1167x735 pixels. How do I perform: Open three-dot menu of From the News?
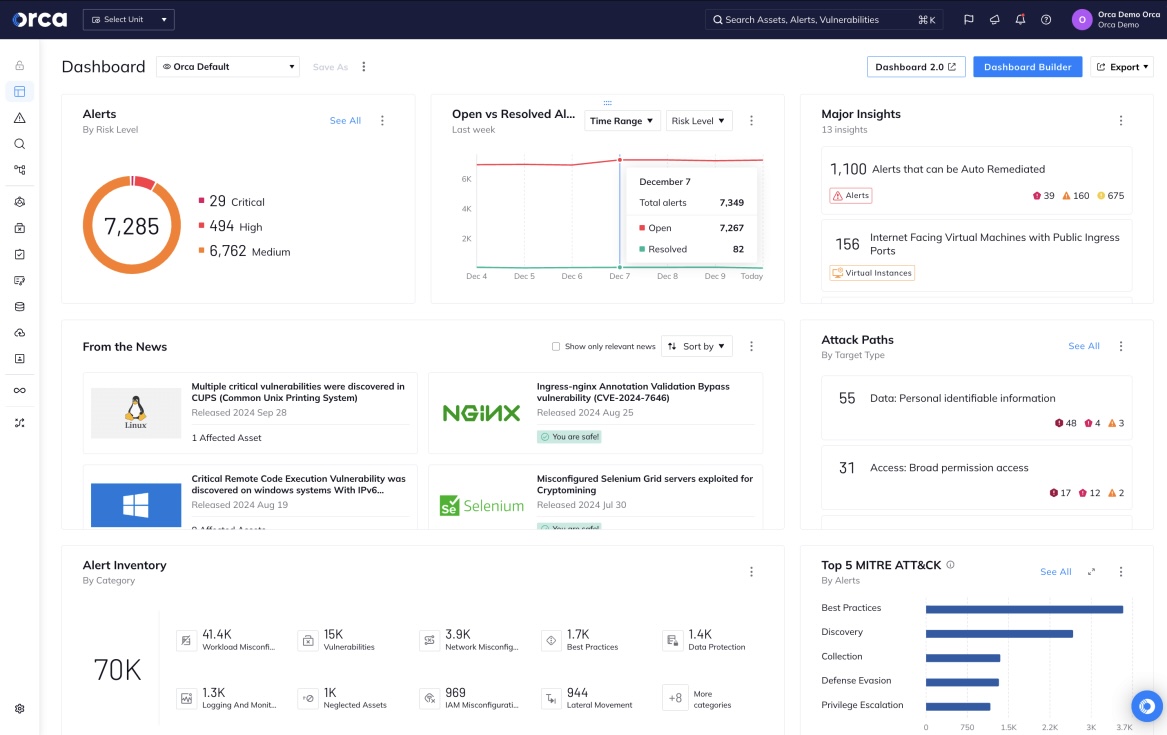[751, 346]
